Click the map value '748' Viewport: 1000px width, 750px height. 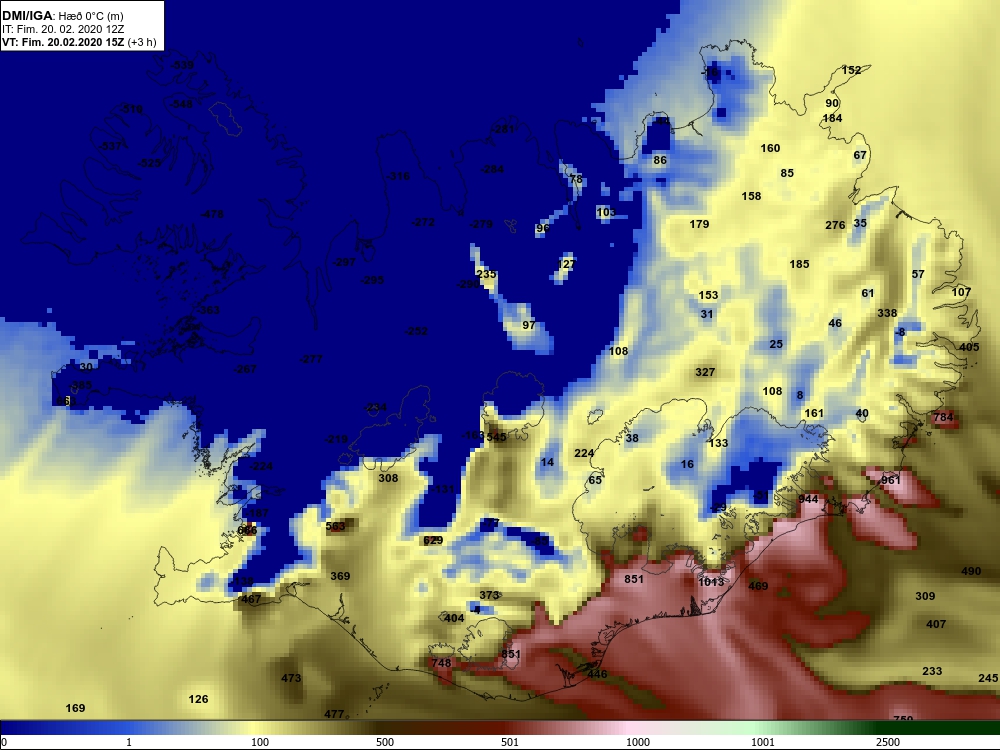pyautogui.click(x=441, y=663)
